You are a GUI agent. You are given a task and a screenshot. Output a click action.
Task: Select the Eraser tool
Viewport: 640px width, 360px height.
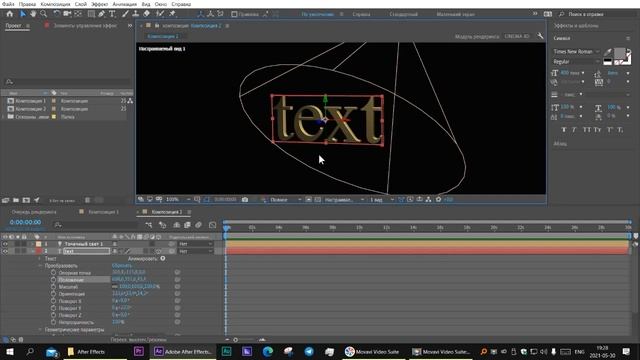click(x=147, y=14)
